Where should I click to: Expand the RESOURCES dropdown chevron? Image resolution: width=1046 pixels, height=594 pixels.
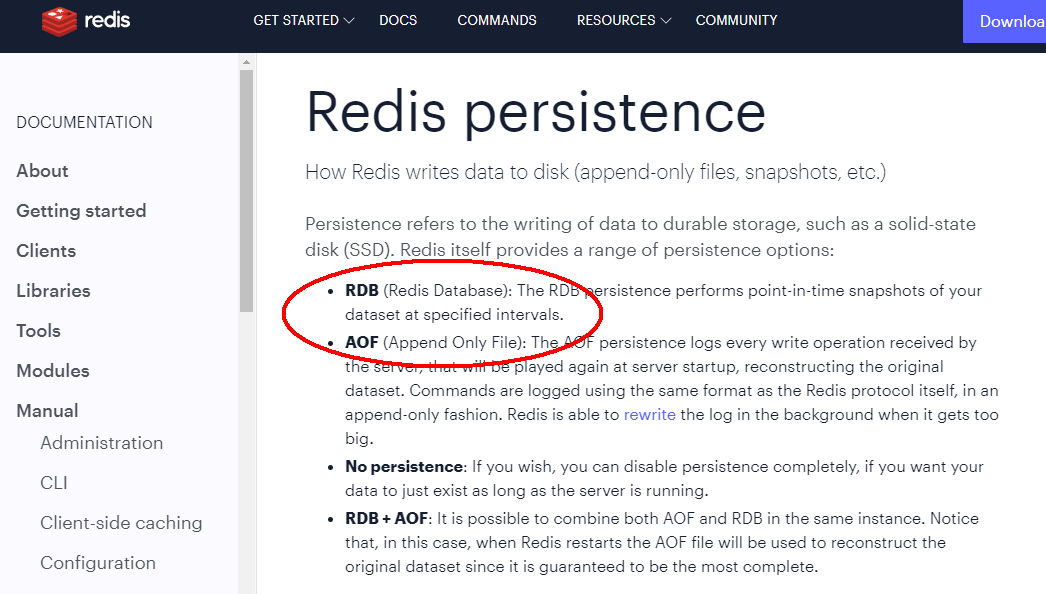pos(666,20)
